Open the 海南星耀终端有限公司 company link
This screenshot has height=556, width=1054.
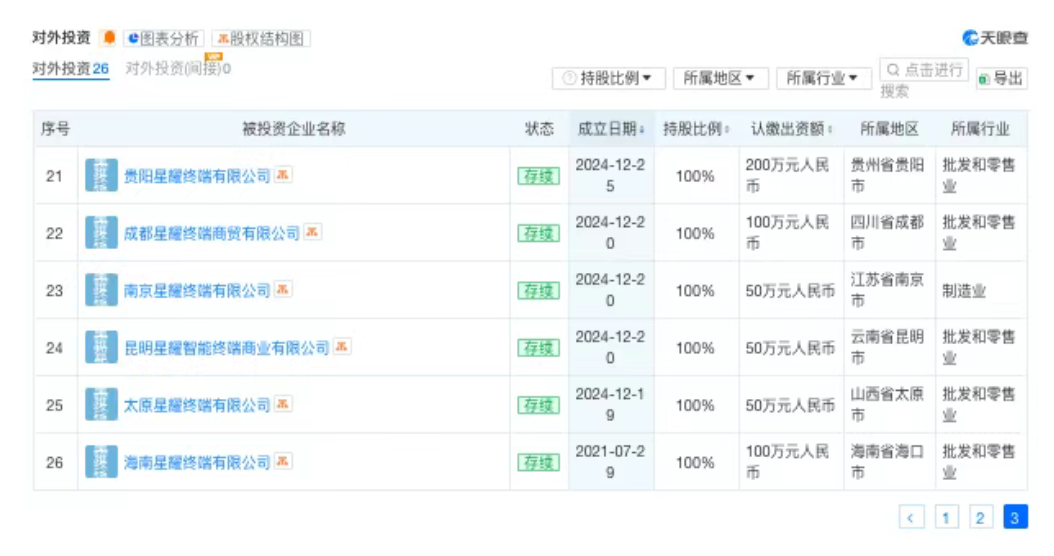pos(197,462)
